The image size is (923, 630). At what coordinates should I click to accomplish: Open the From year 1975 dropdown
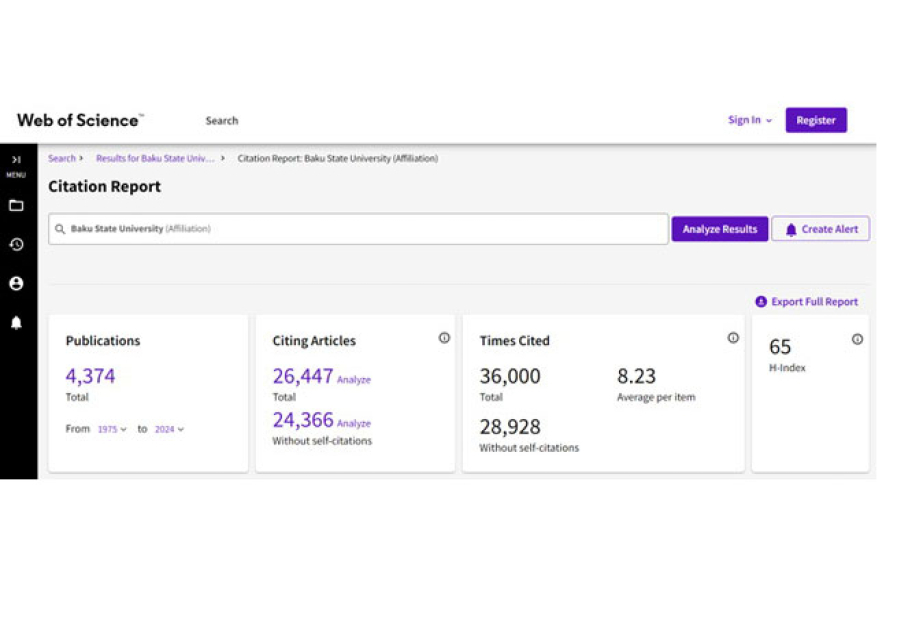(112, 429)
